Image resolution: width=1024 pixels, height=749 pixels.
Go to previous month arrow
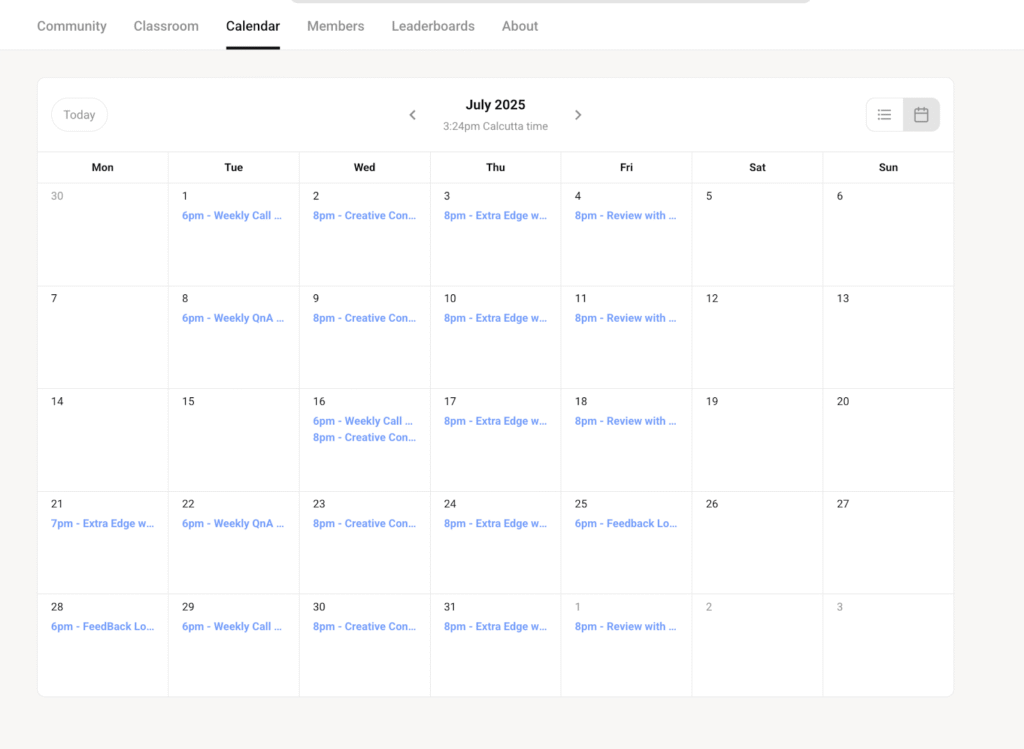[412, 115]
